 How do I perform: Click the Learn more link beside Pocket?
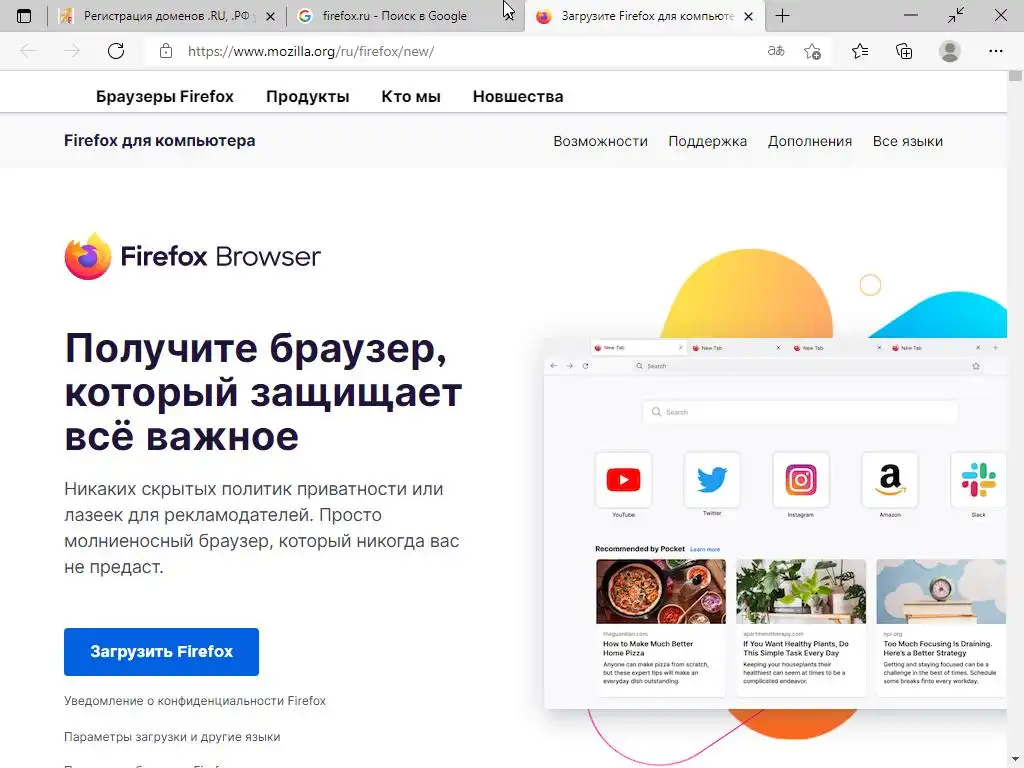[705, 549]
